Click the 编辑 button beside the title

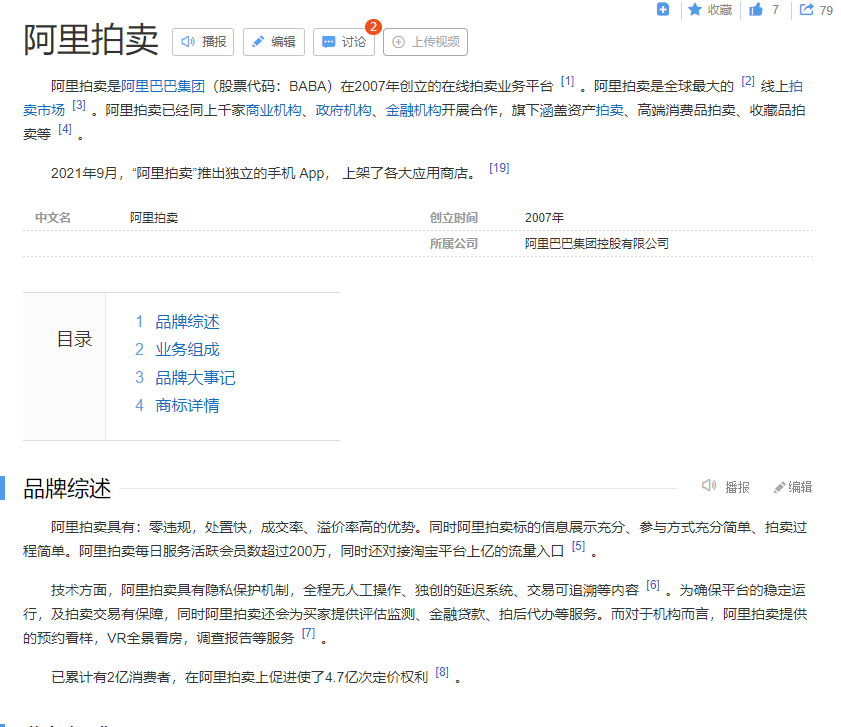click(x=274, y=42)
